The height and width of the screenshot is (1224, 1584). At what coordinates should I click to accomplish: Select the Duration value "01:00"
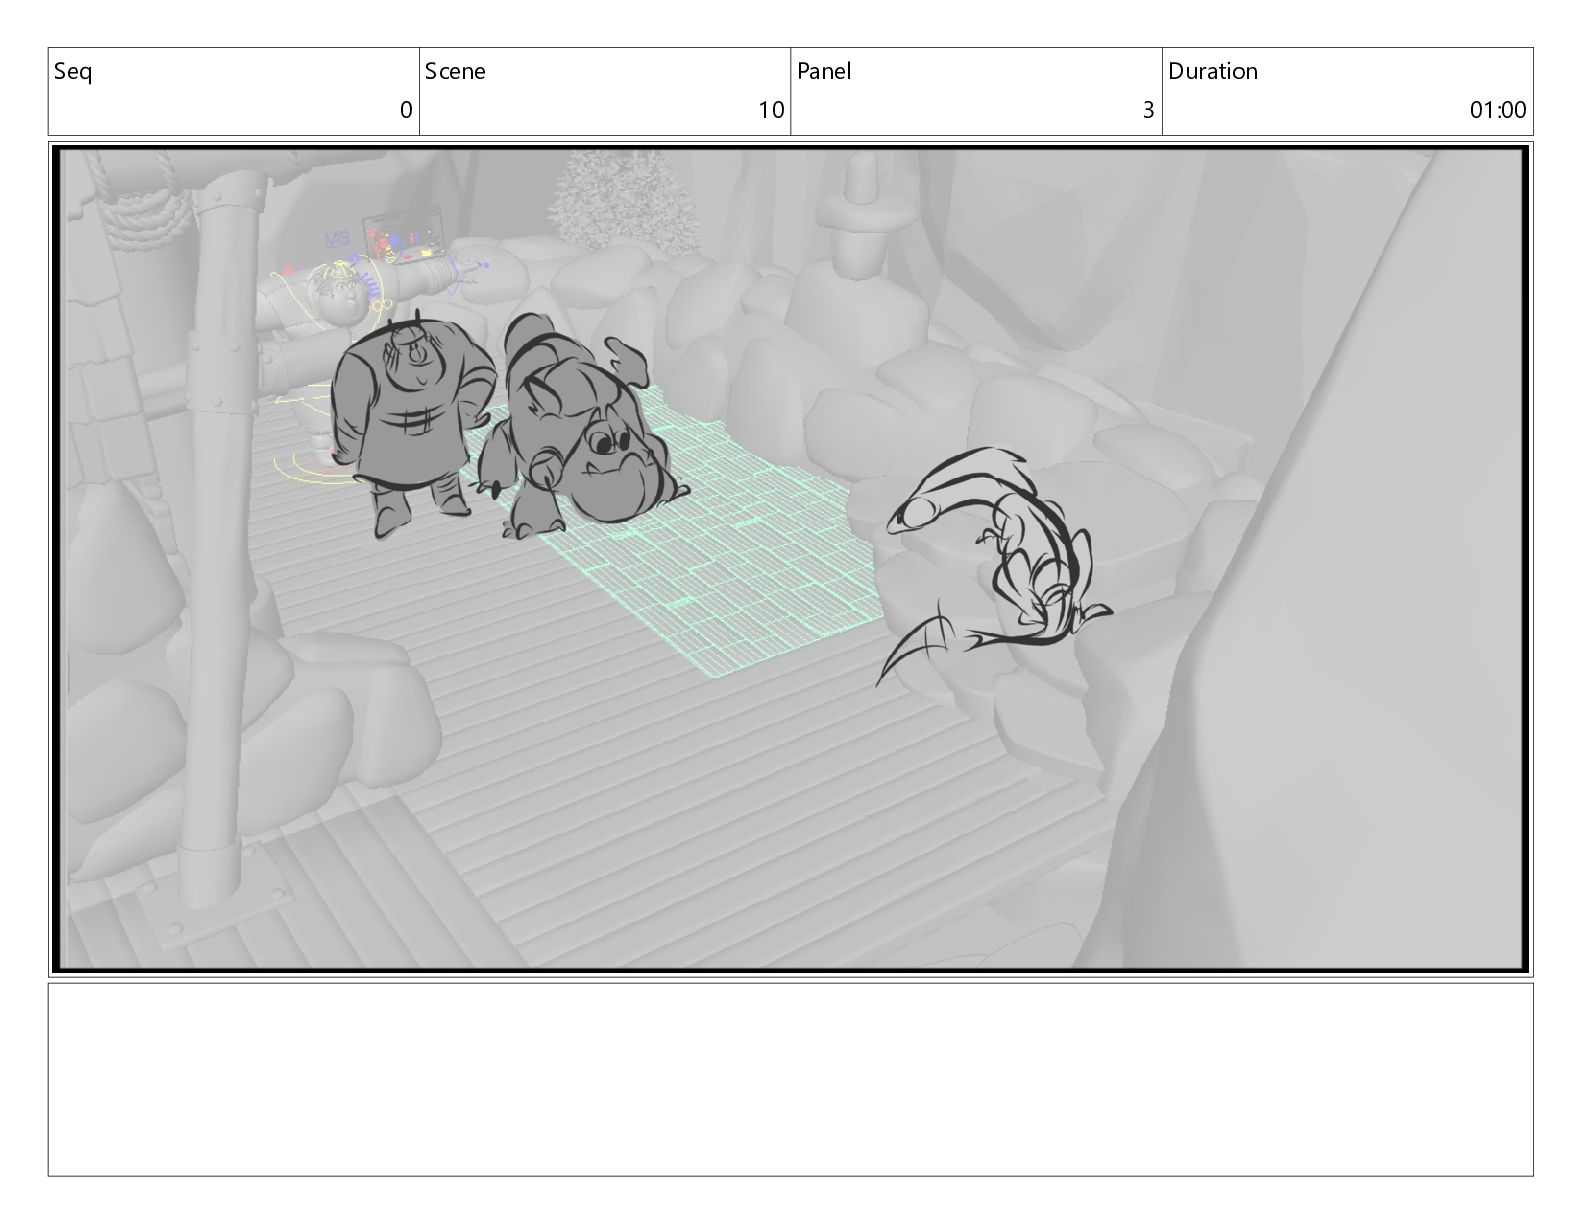(1498, 110)
